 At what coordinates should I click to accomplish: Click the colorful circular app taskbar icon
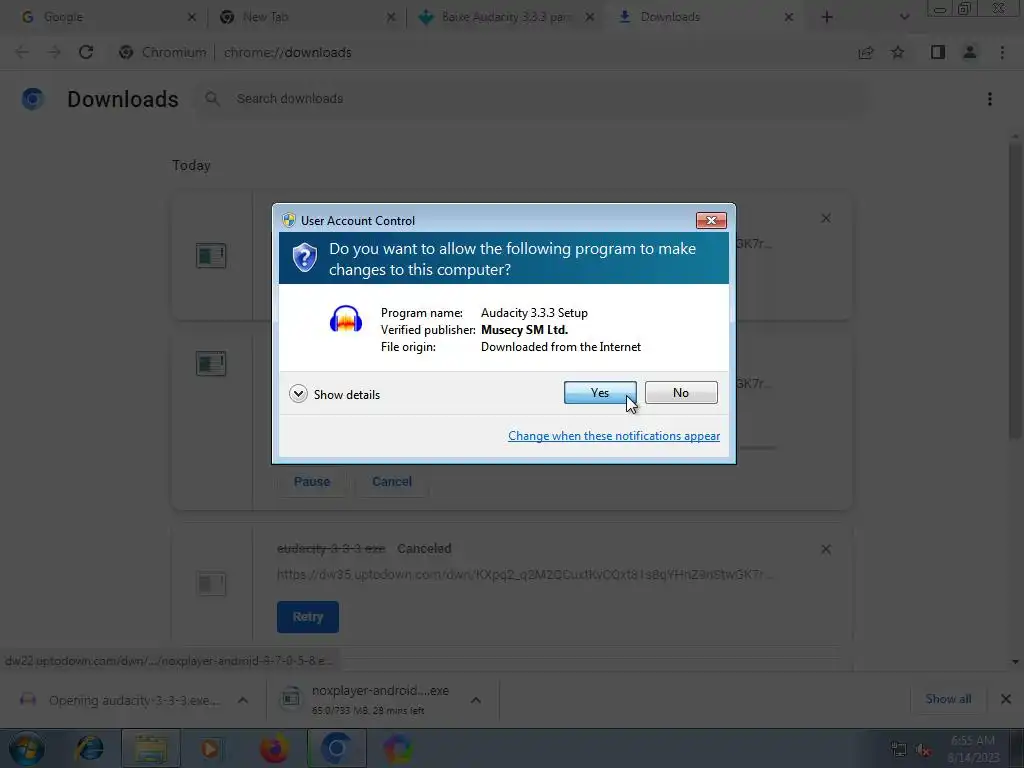[x=398, y=748]
